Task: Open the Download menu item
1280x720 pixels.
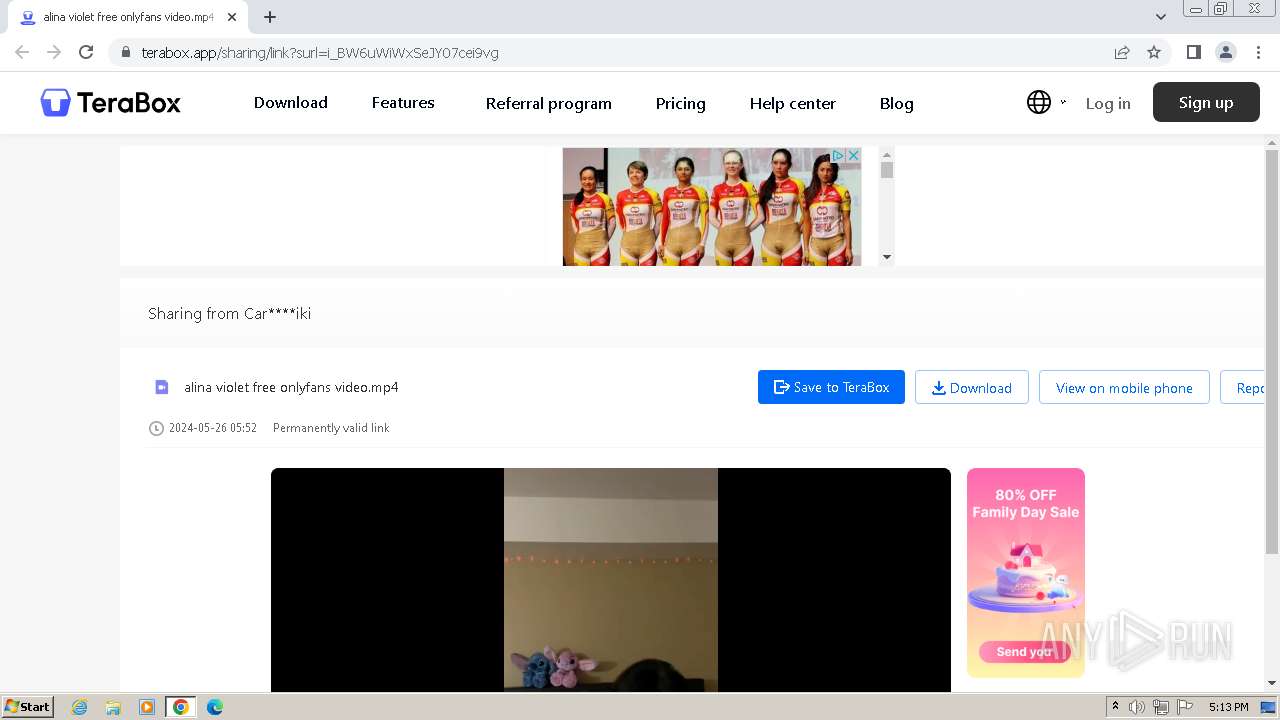Action: click(x=290, y=103)
